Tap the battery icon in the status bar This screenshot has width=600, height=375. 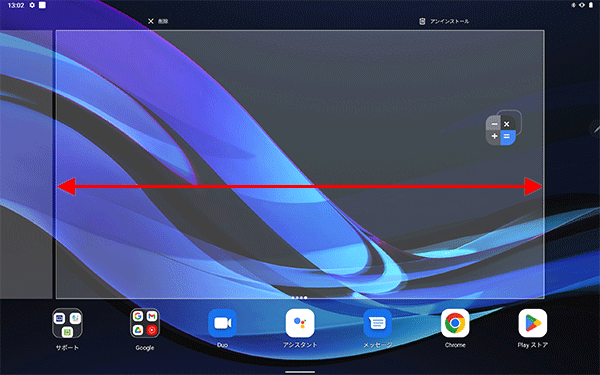tap(591, 5)
